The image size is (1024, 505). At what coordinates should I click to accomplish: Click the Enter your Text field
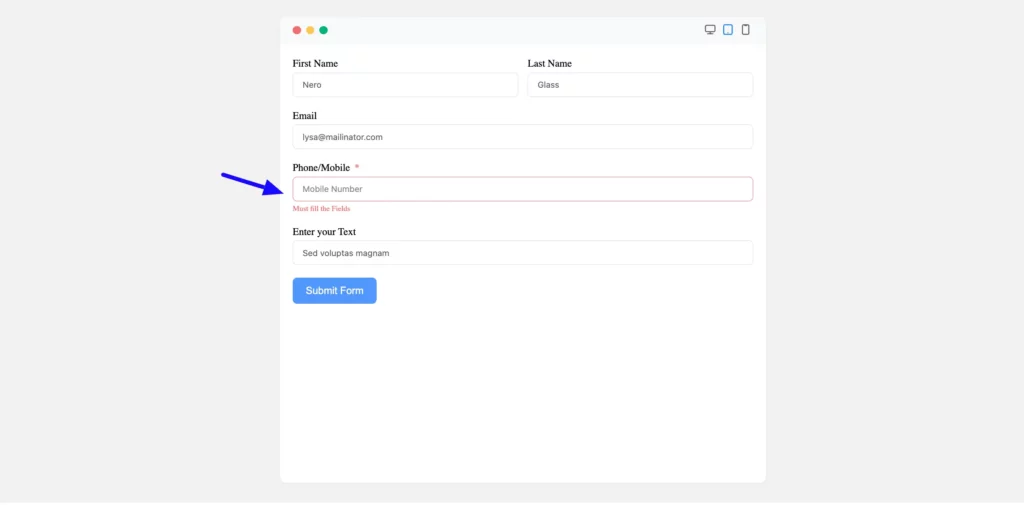click(x=522, y=253)
